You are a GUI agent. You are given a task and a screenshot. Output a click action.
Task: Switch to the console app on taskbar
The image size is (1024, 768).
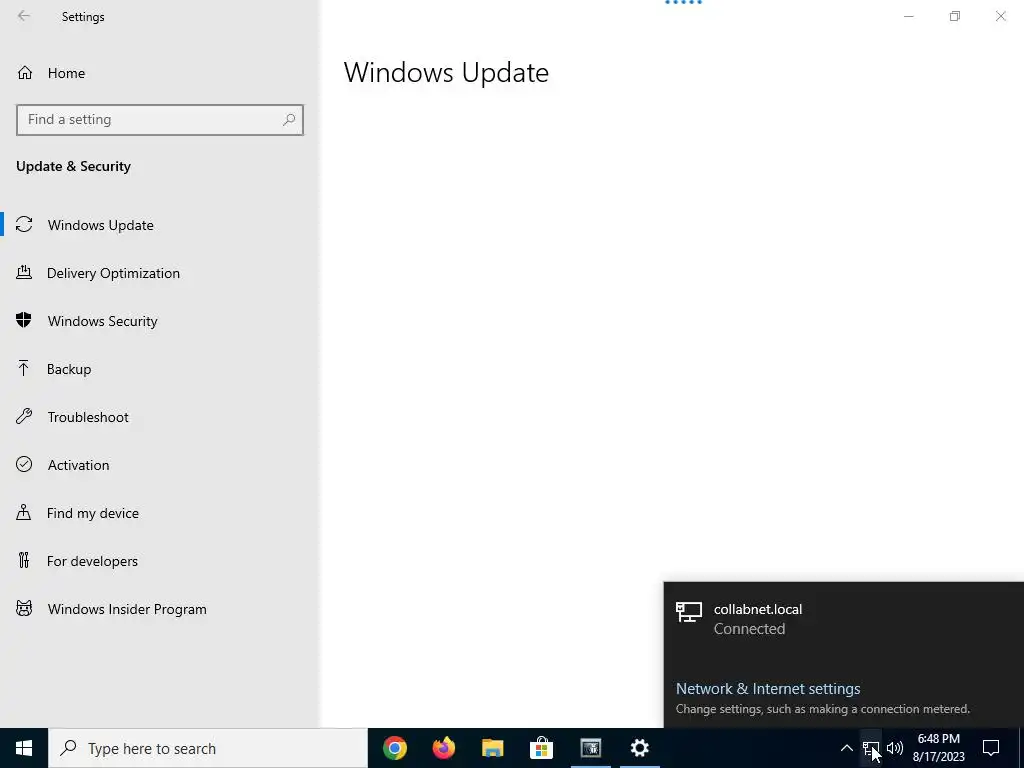[590, 748]
